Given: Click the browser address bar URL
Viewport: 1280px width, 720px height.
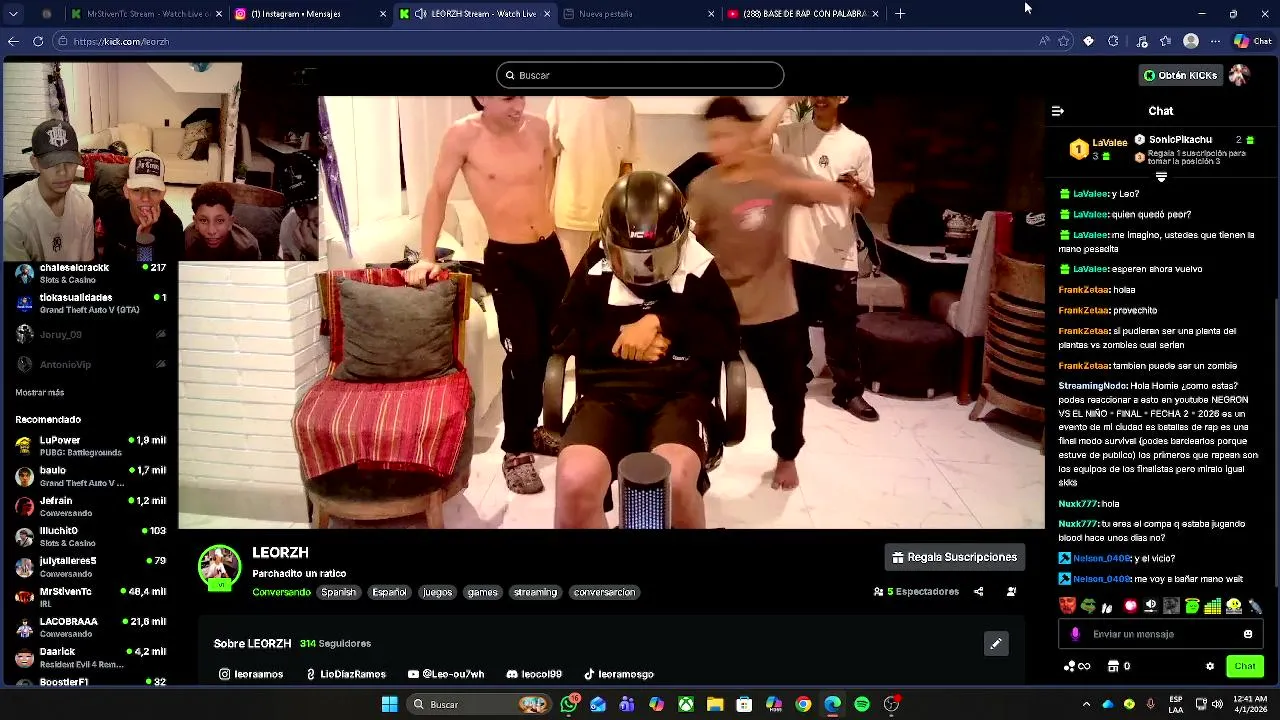Looking at the screenshot, I should pos(121,41).
